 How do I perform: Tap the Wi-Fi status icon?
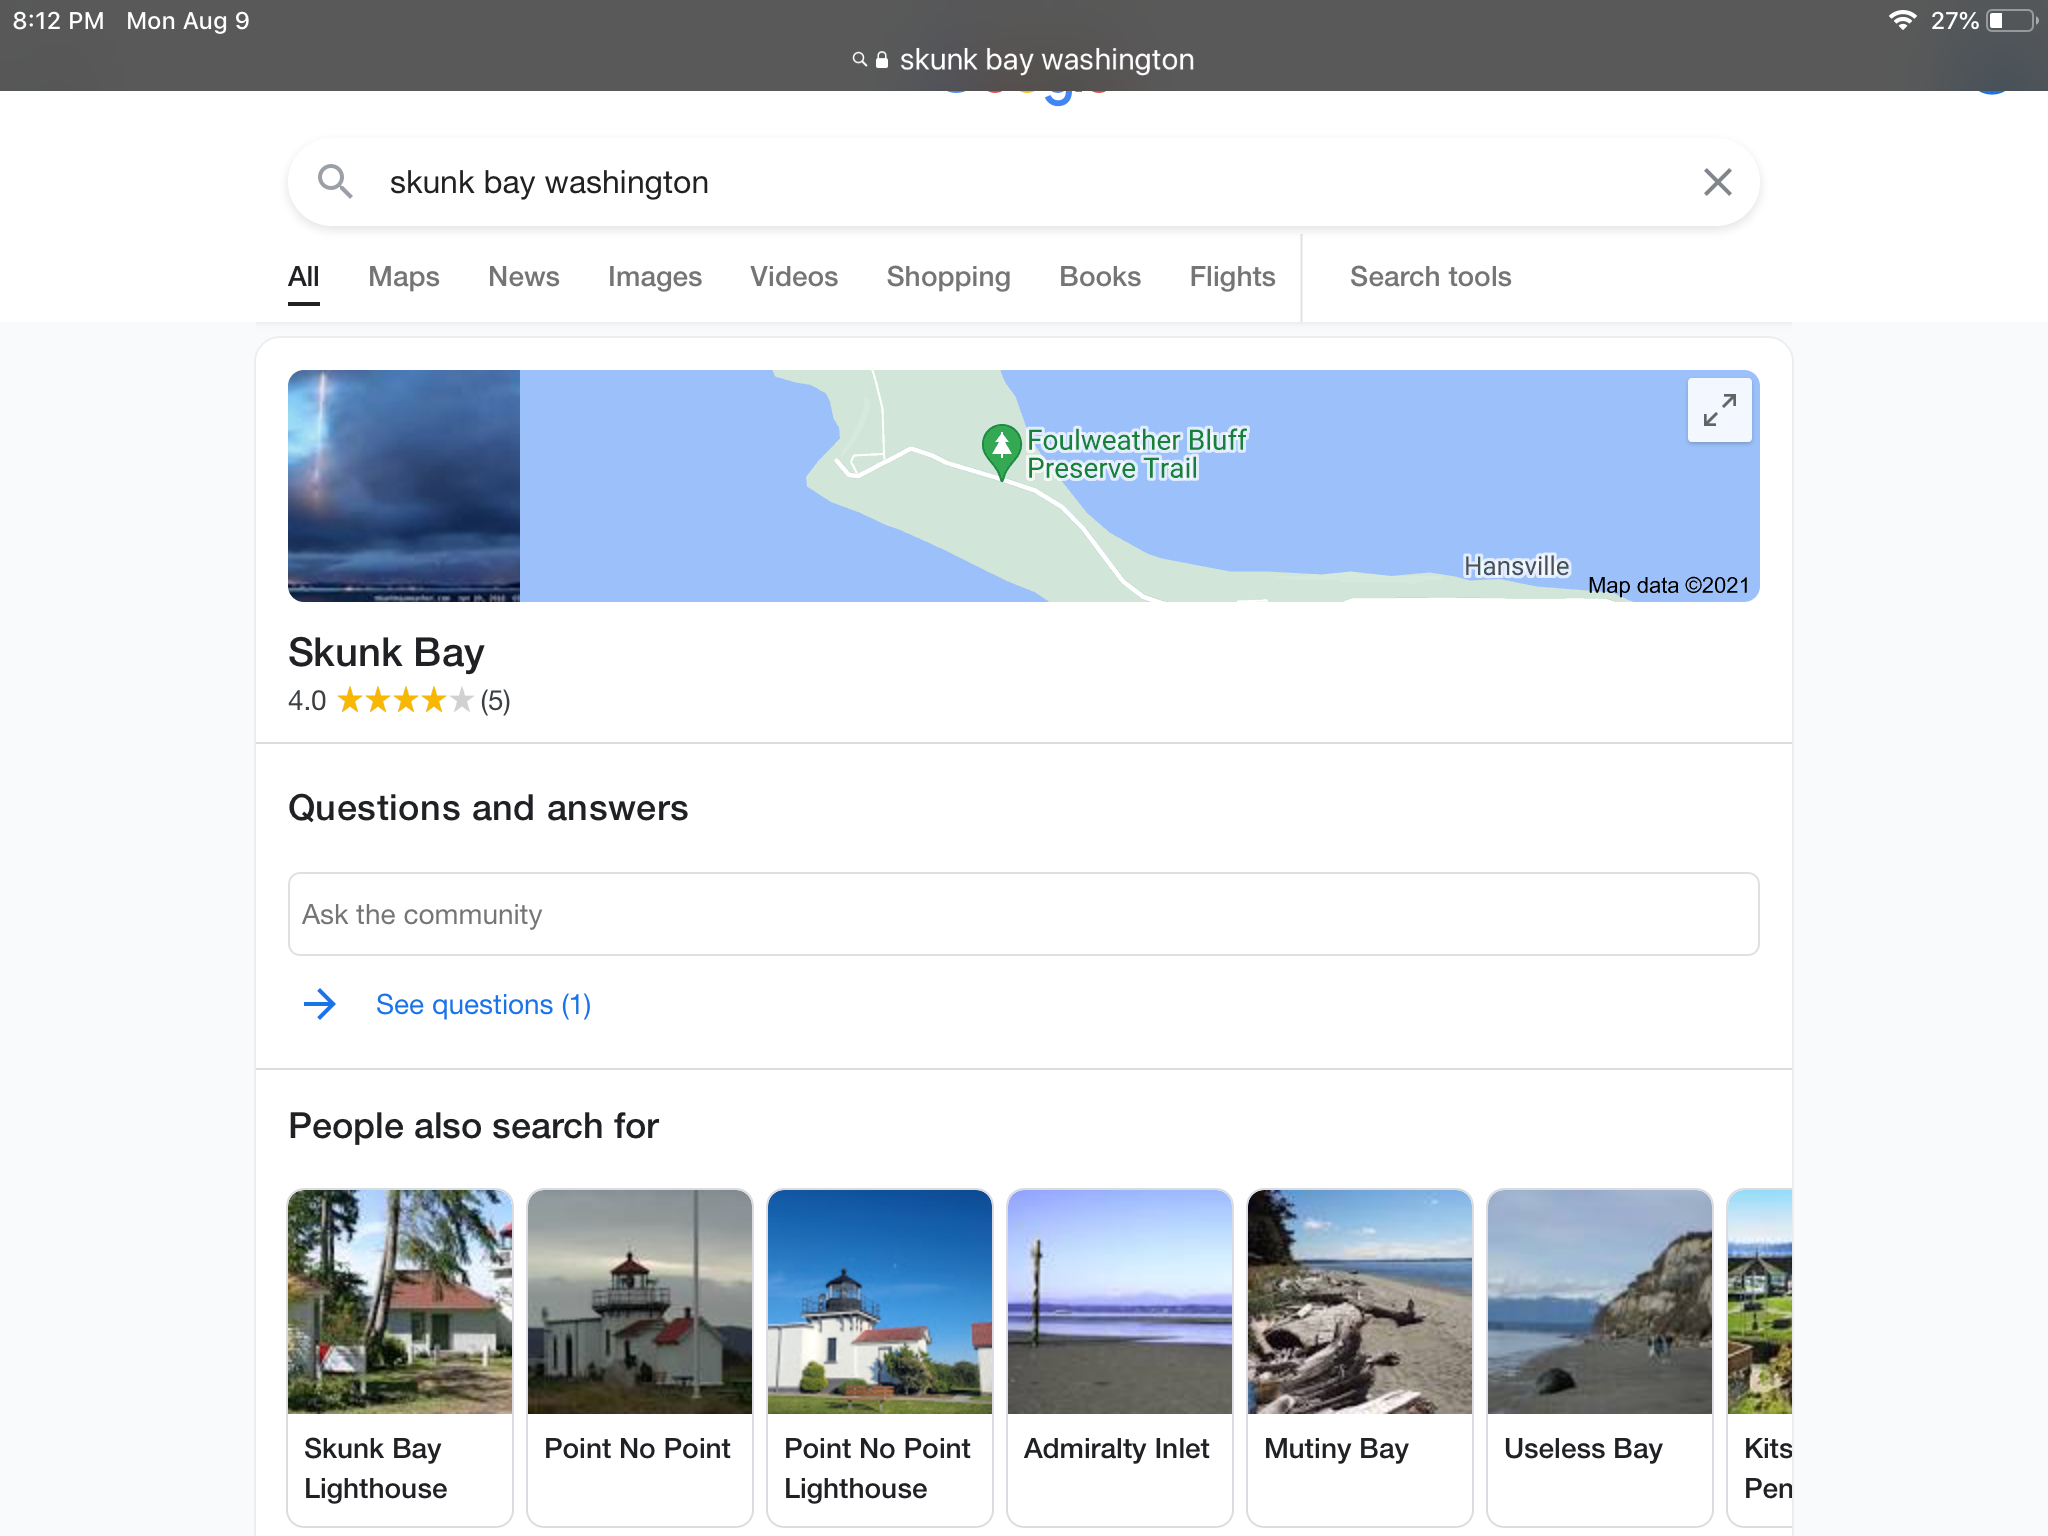click(x=1902, y=20)
